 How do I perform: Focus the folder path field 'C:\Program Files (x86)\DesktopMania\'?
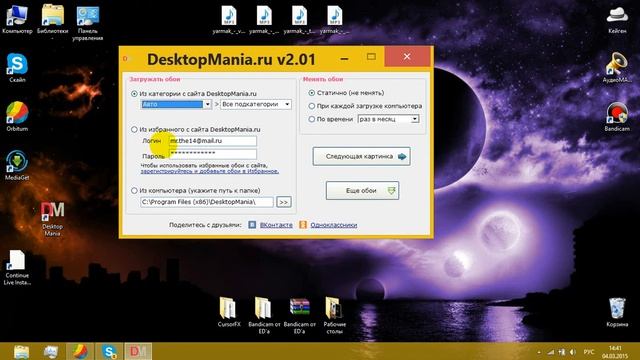pos(207,202)
